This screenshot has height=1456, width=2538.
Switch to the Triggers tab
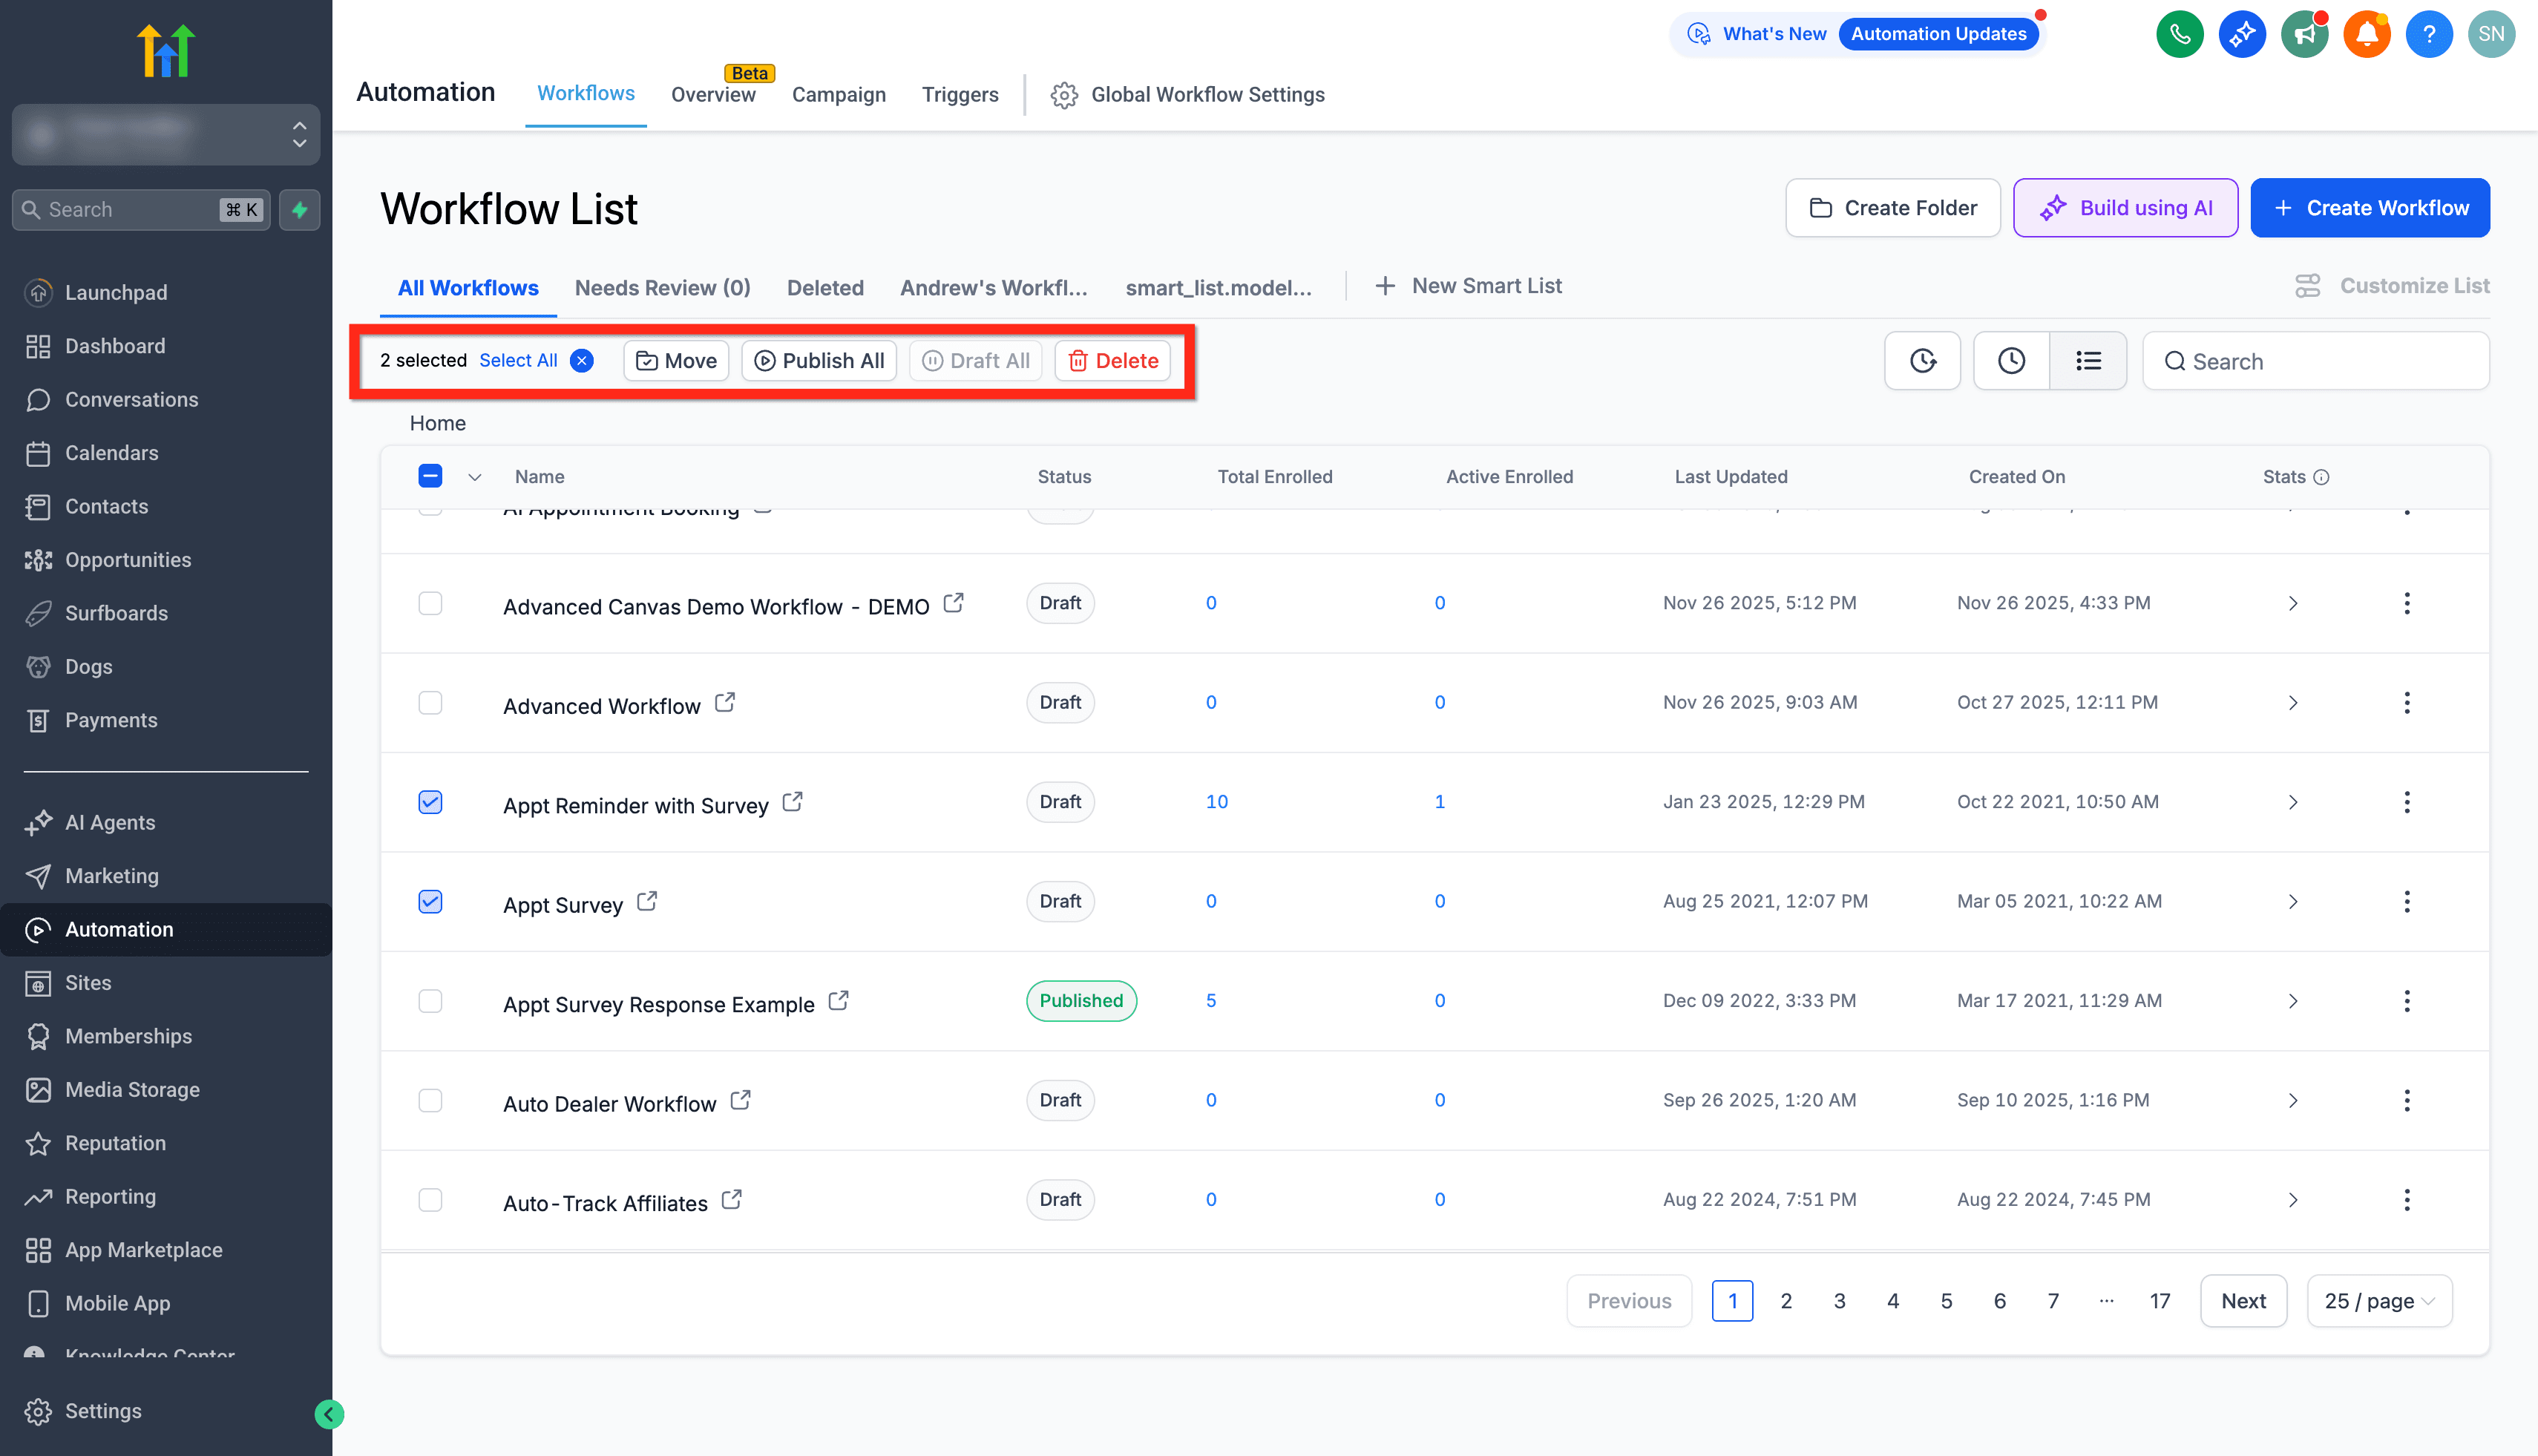click(960, 94)
